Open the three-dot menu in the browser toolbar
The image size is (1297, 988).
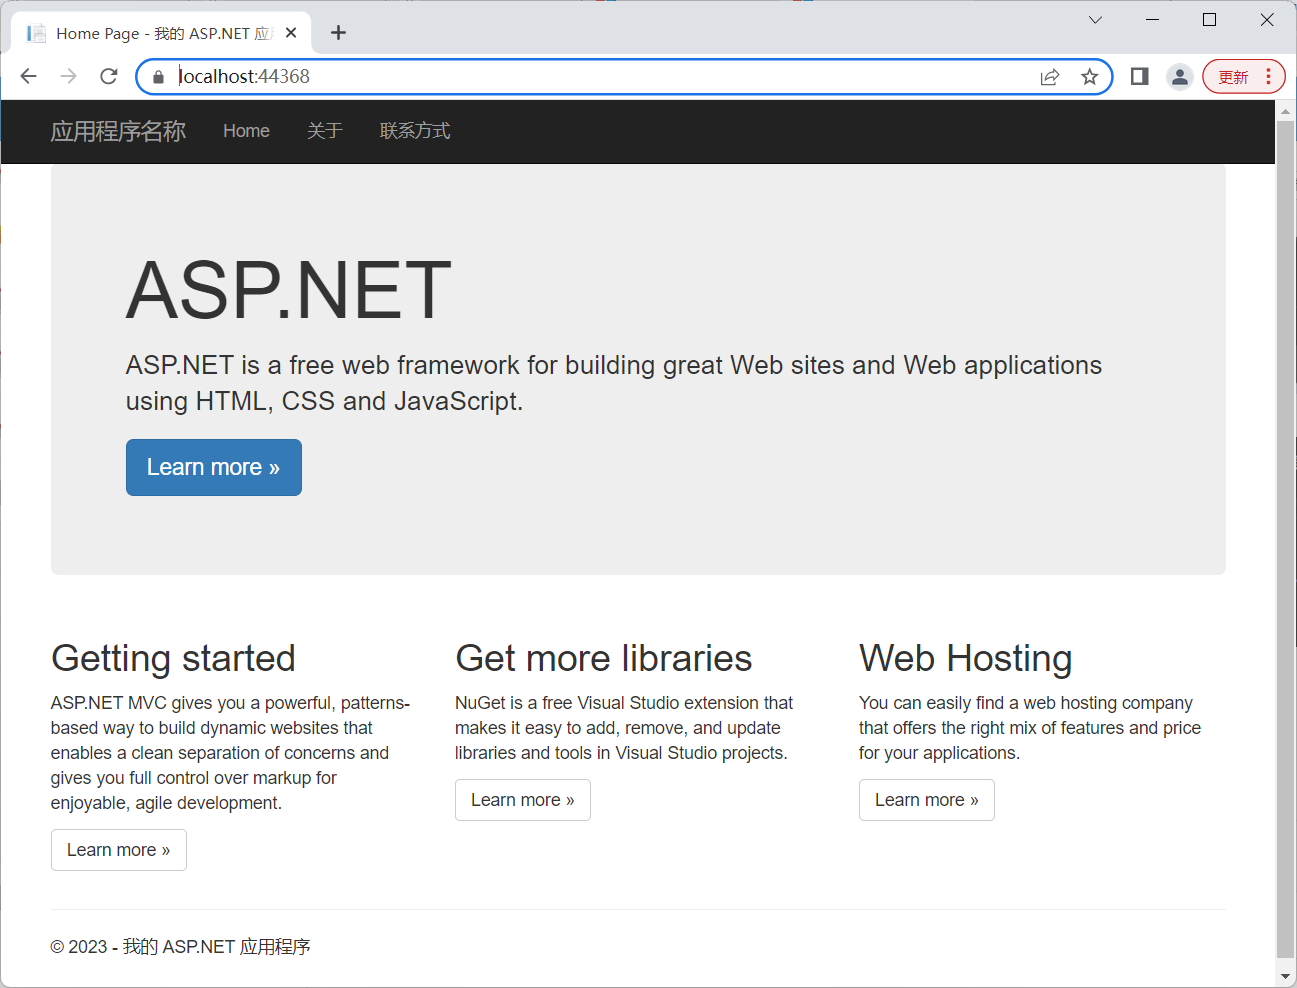tap(1268, 77)
